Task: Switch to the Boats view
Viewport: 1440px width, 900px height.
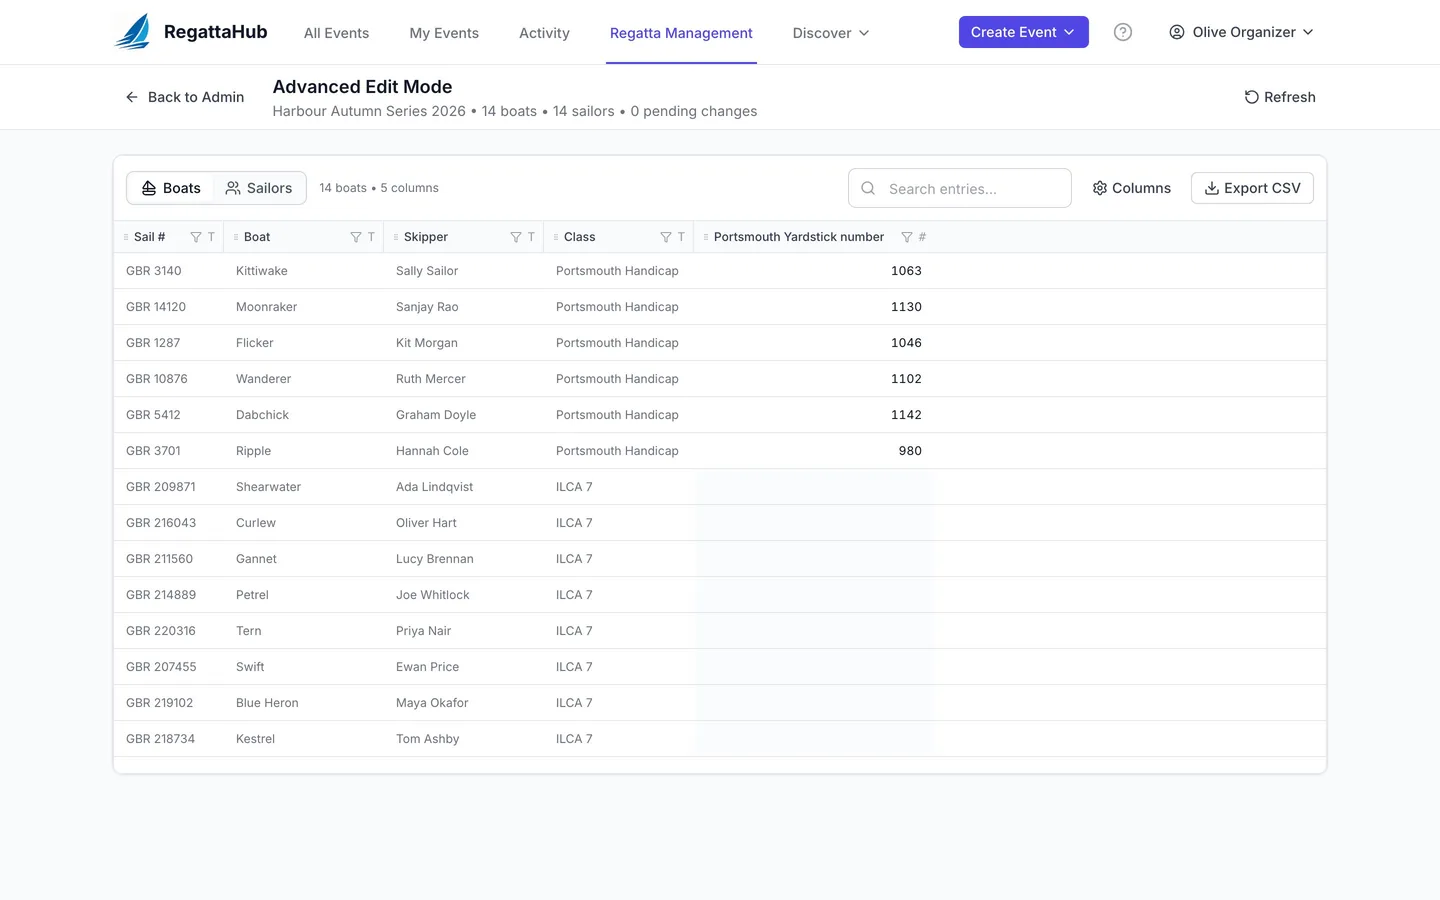Action: point(171,188)
